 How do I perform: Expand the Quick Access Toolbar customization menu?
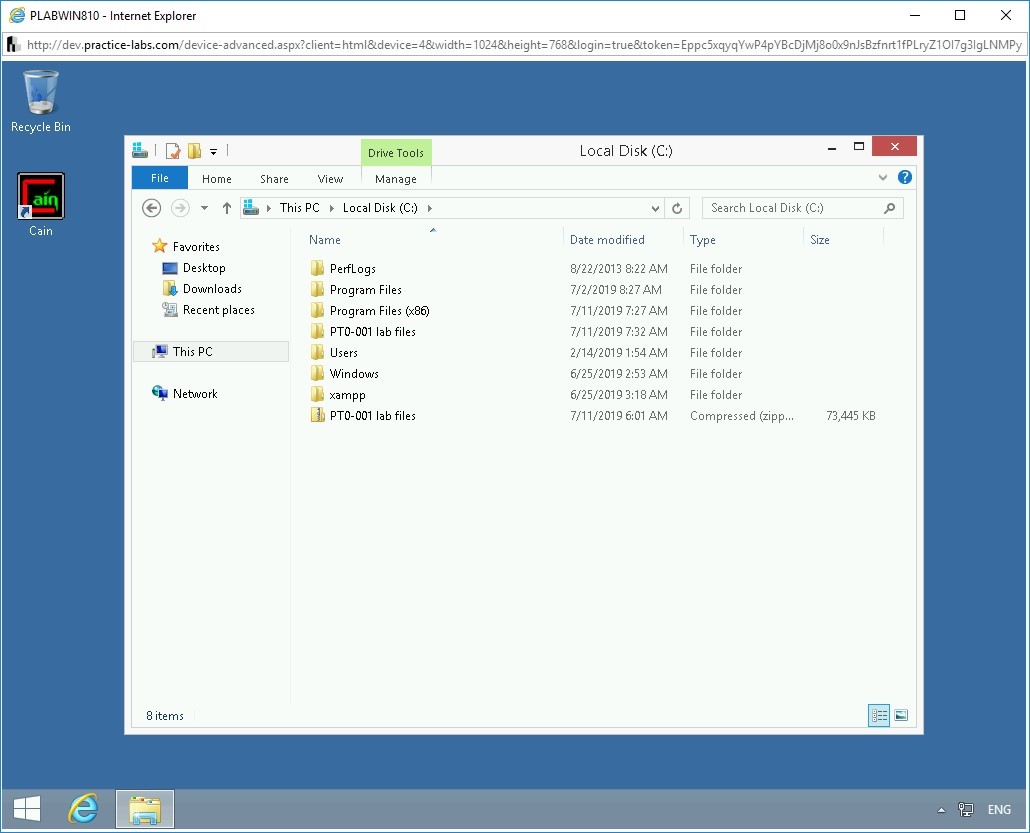point(213,152)
